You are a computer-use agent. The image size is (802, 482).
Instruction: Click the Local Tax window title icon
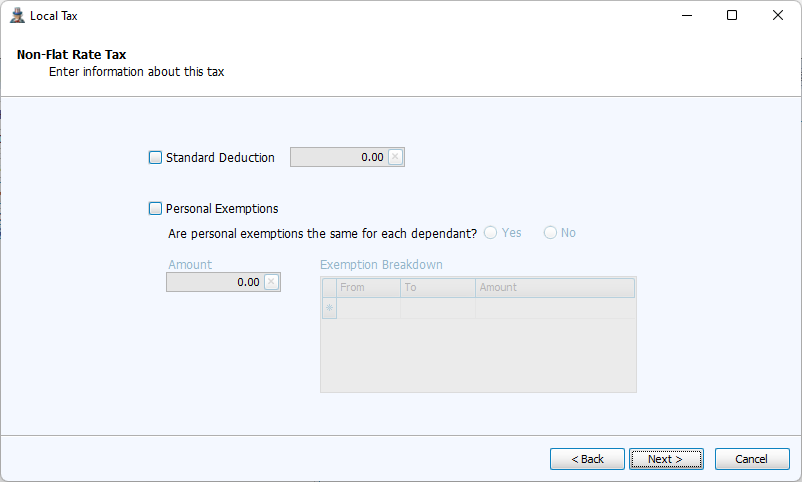pos(17,16)
